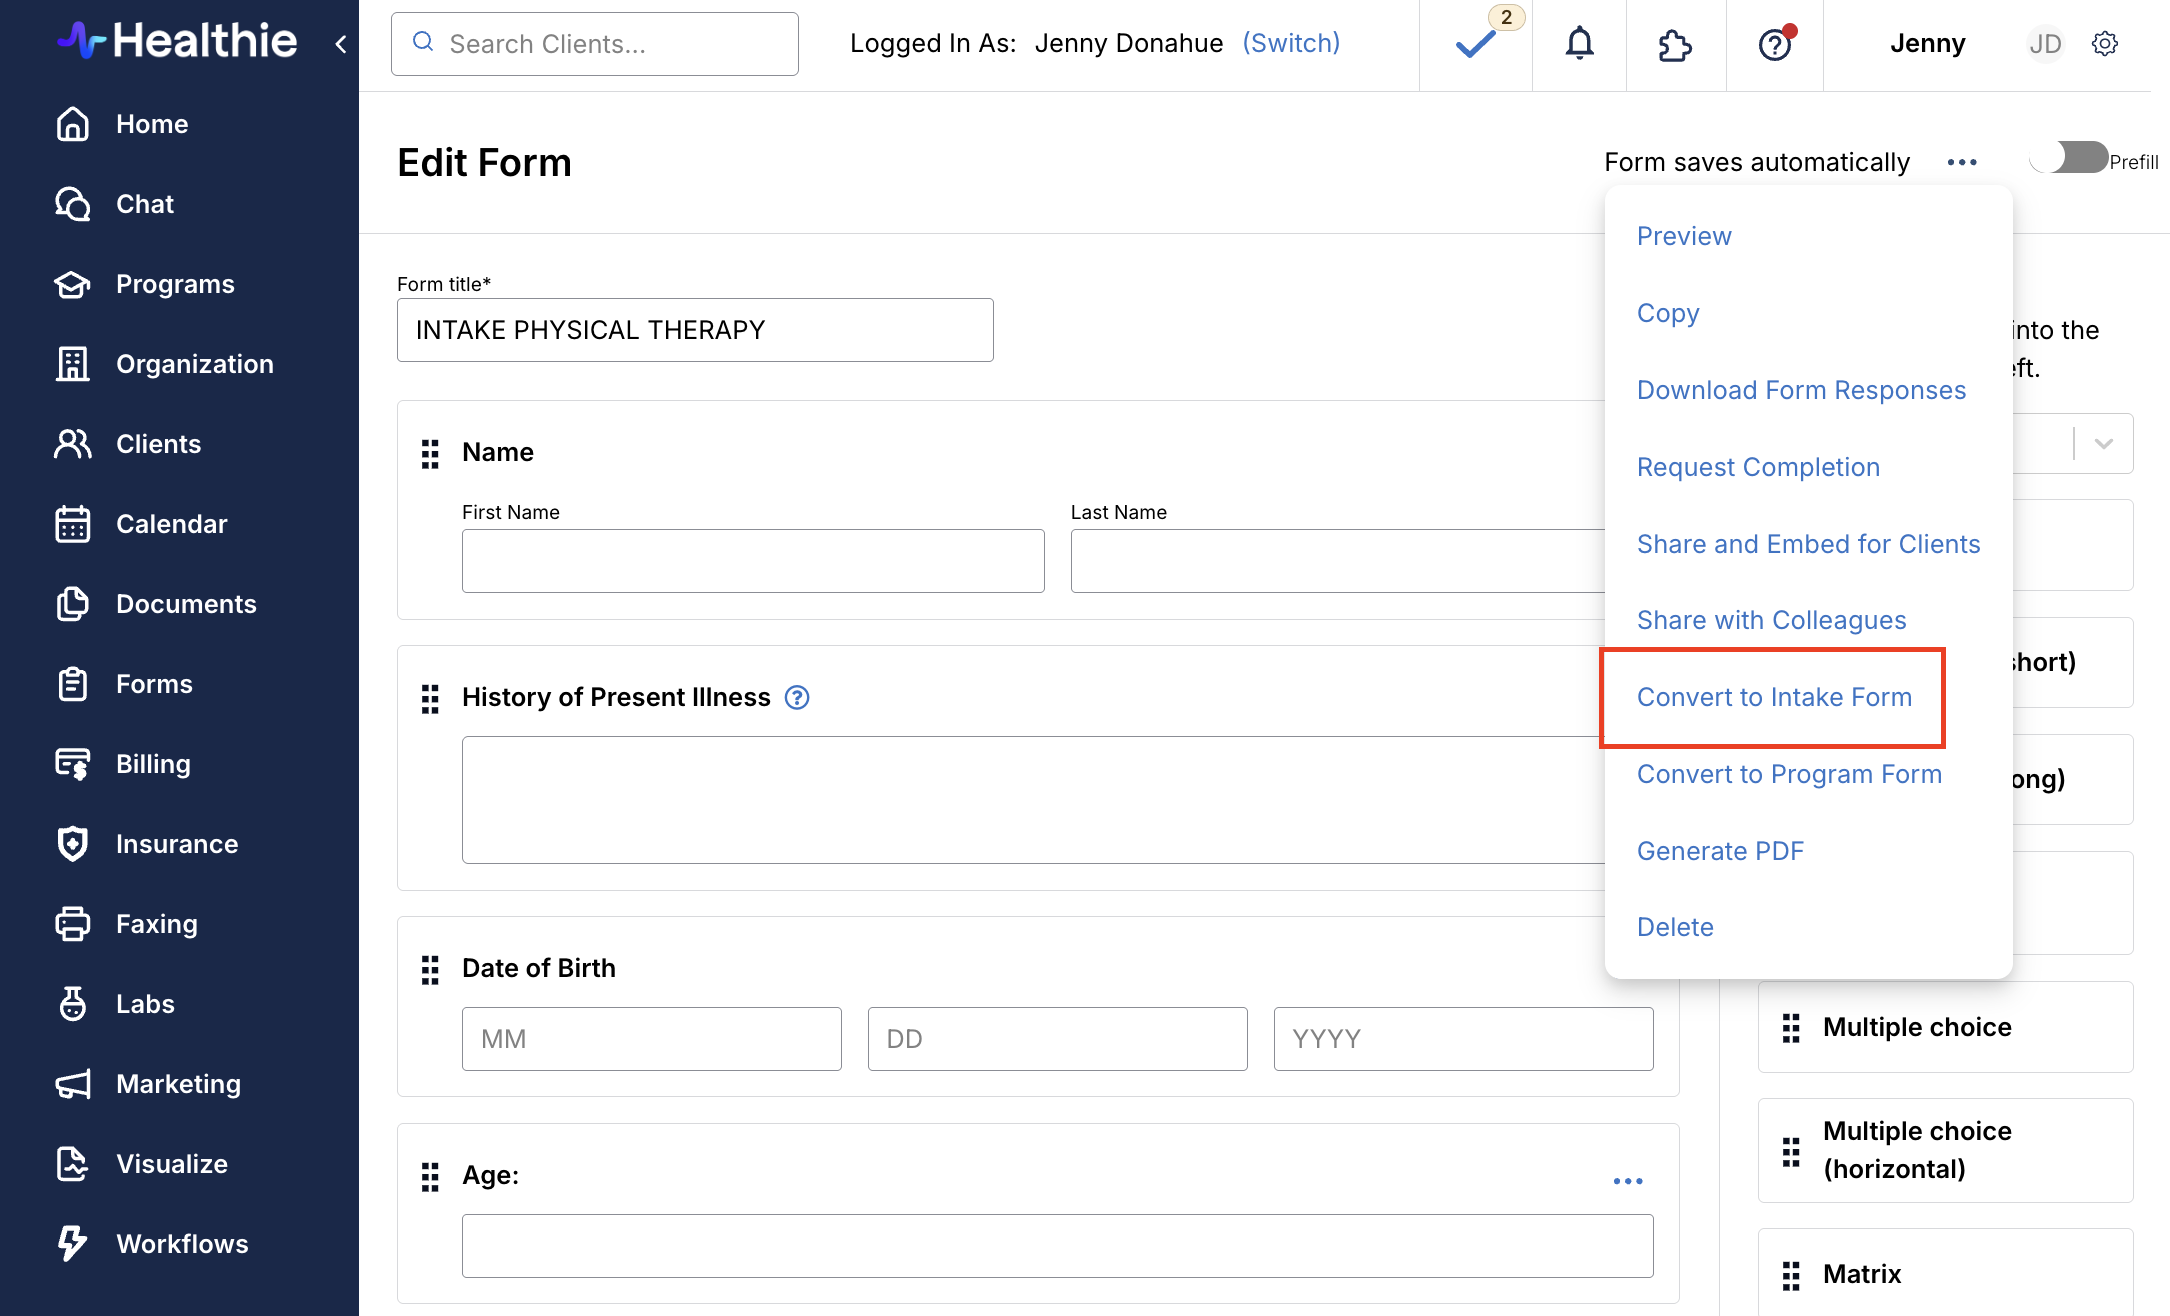Choose Generate PDF from the menu
2170x1316 pixels.
[1719, 851]
